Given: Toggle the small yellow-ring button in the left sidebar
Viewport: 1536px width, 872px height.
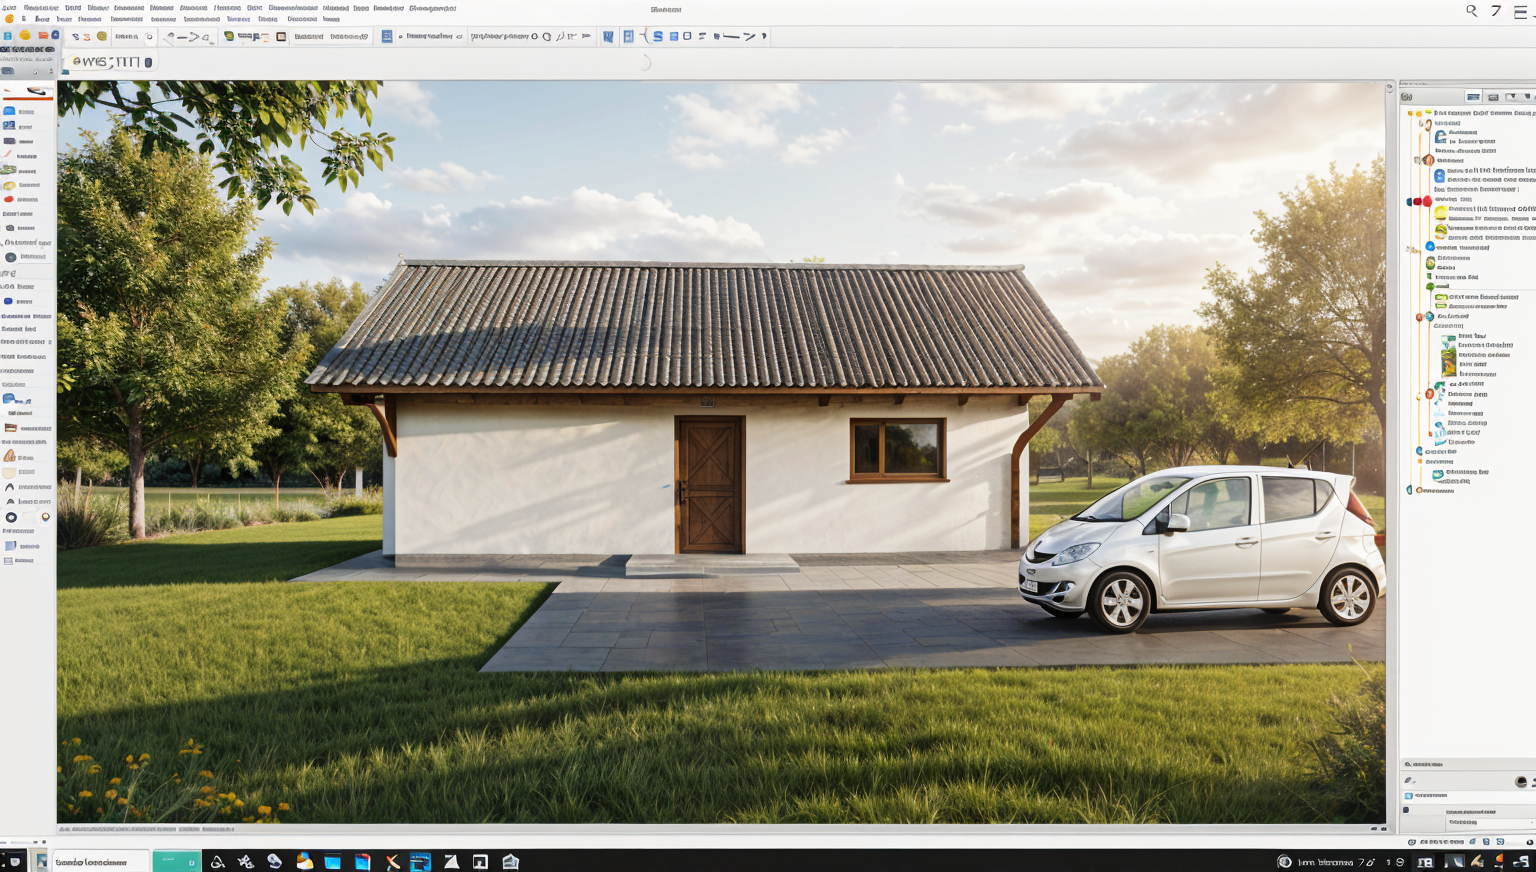Looking at the screenshot, I should [x=45, y=517].
